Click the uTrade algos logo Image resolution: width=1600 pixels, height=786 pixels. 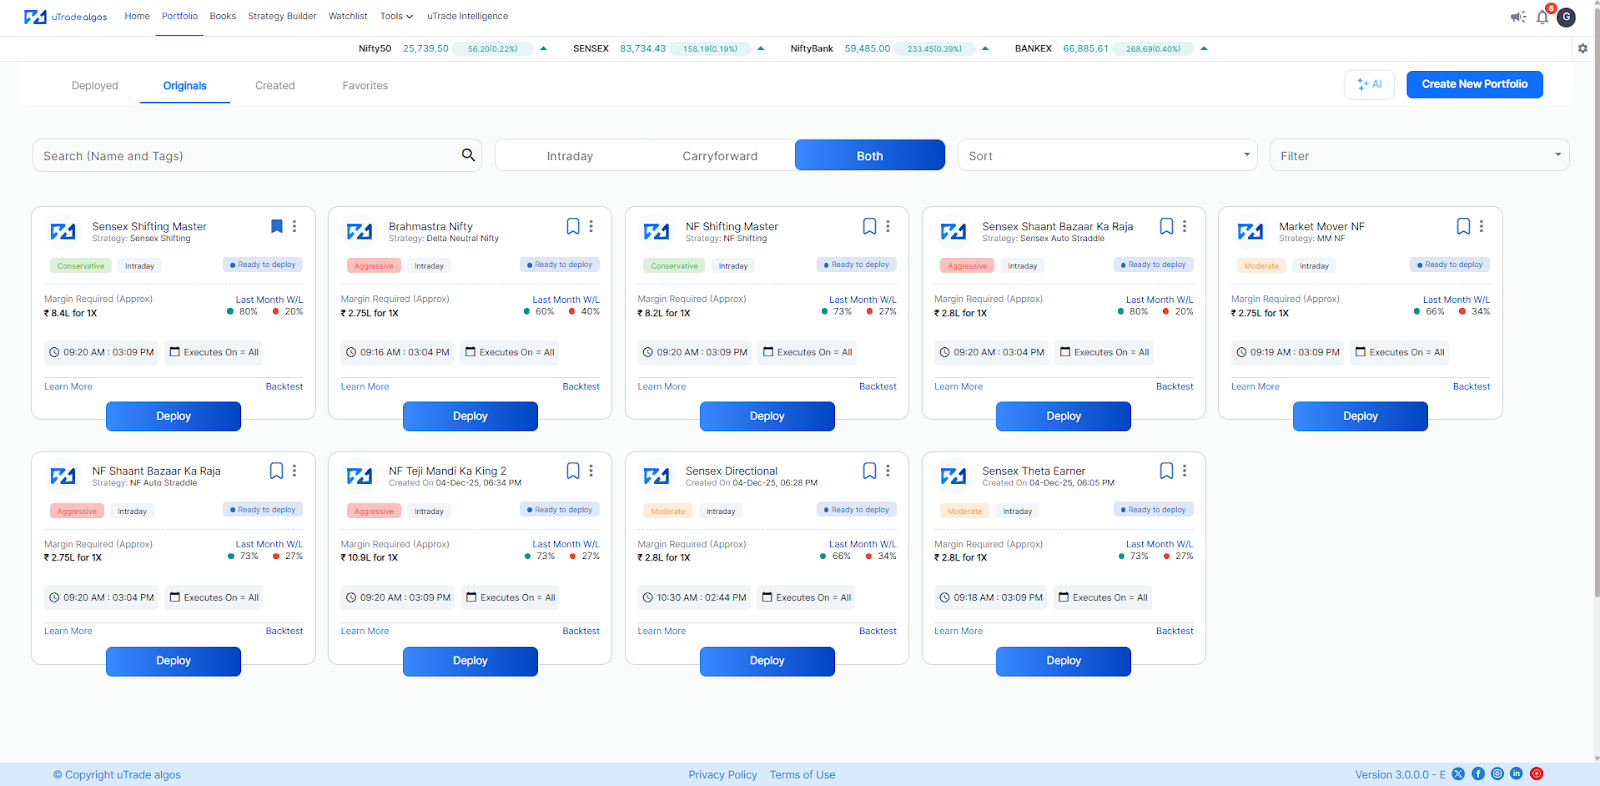(x=65, y=17)
